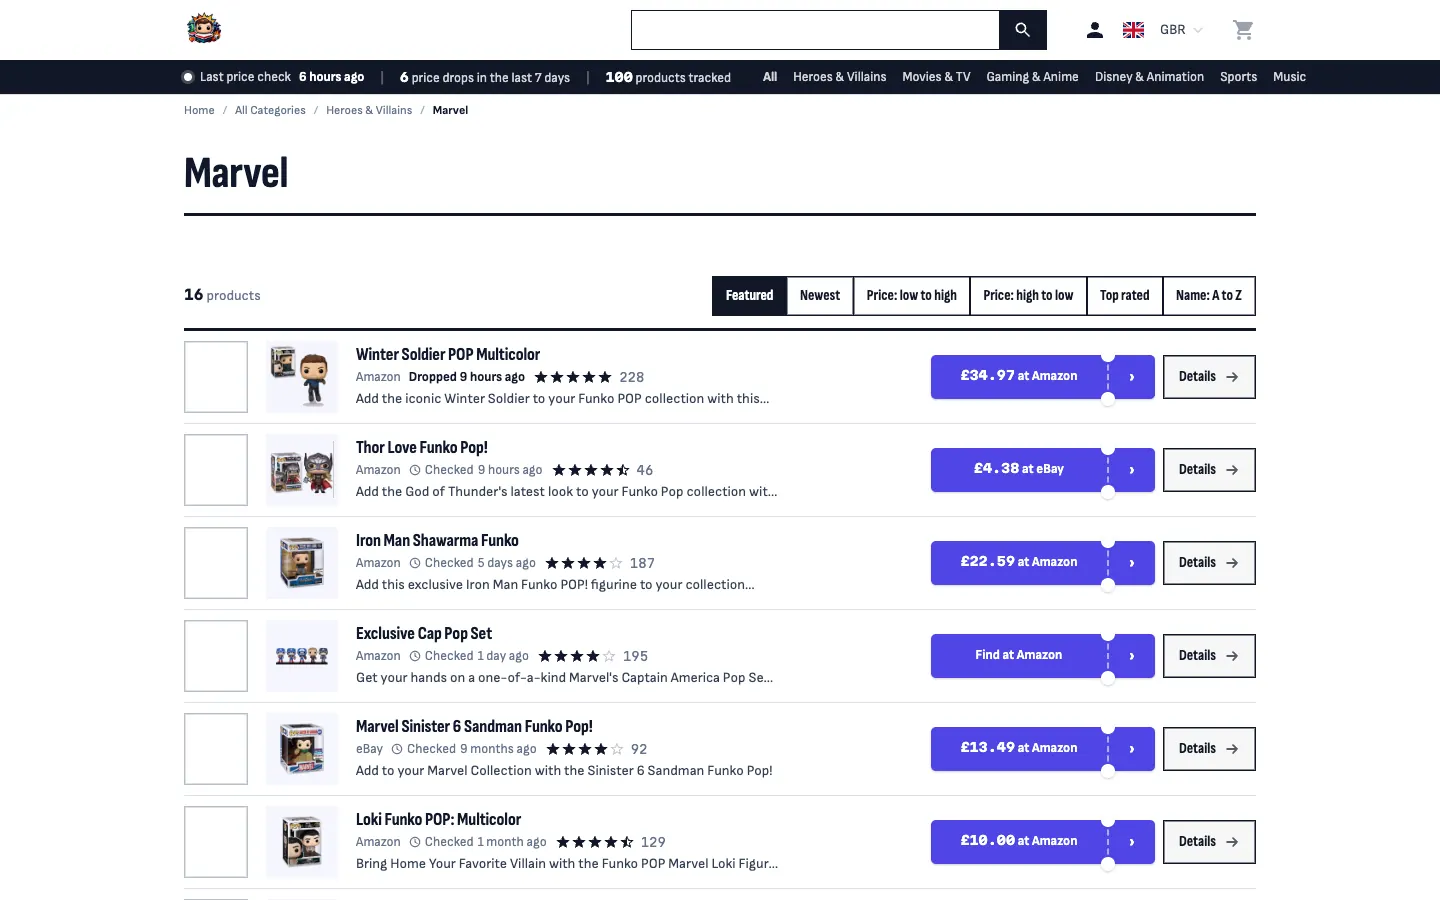Image resolution: width=1440 pixels, height=900 pixels.
Task: Click Find at Amazon for Cap Set
Action: [x=1019, y=656]
